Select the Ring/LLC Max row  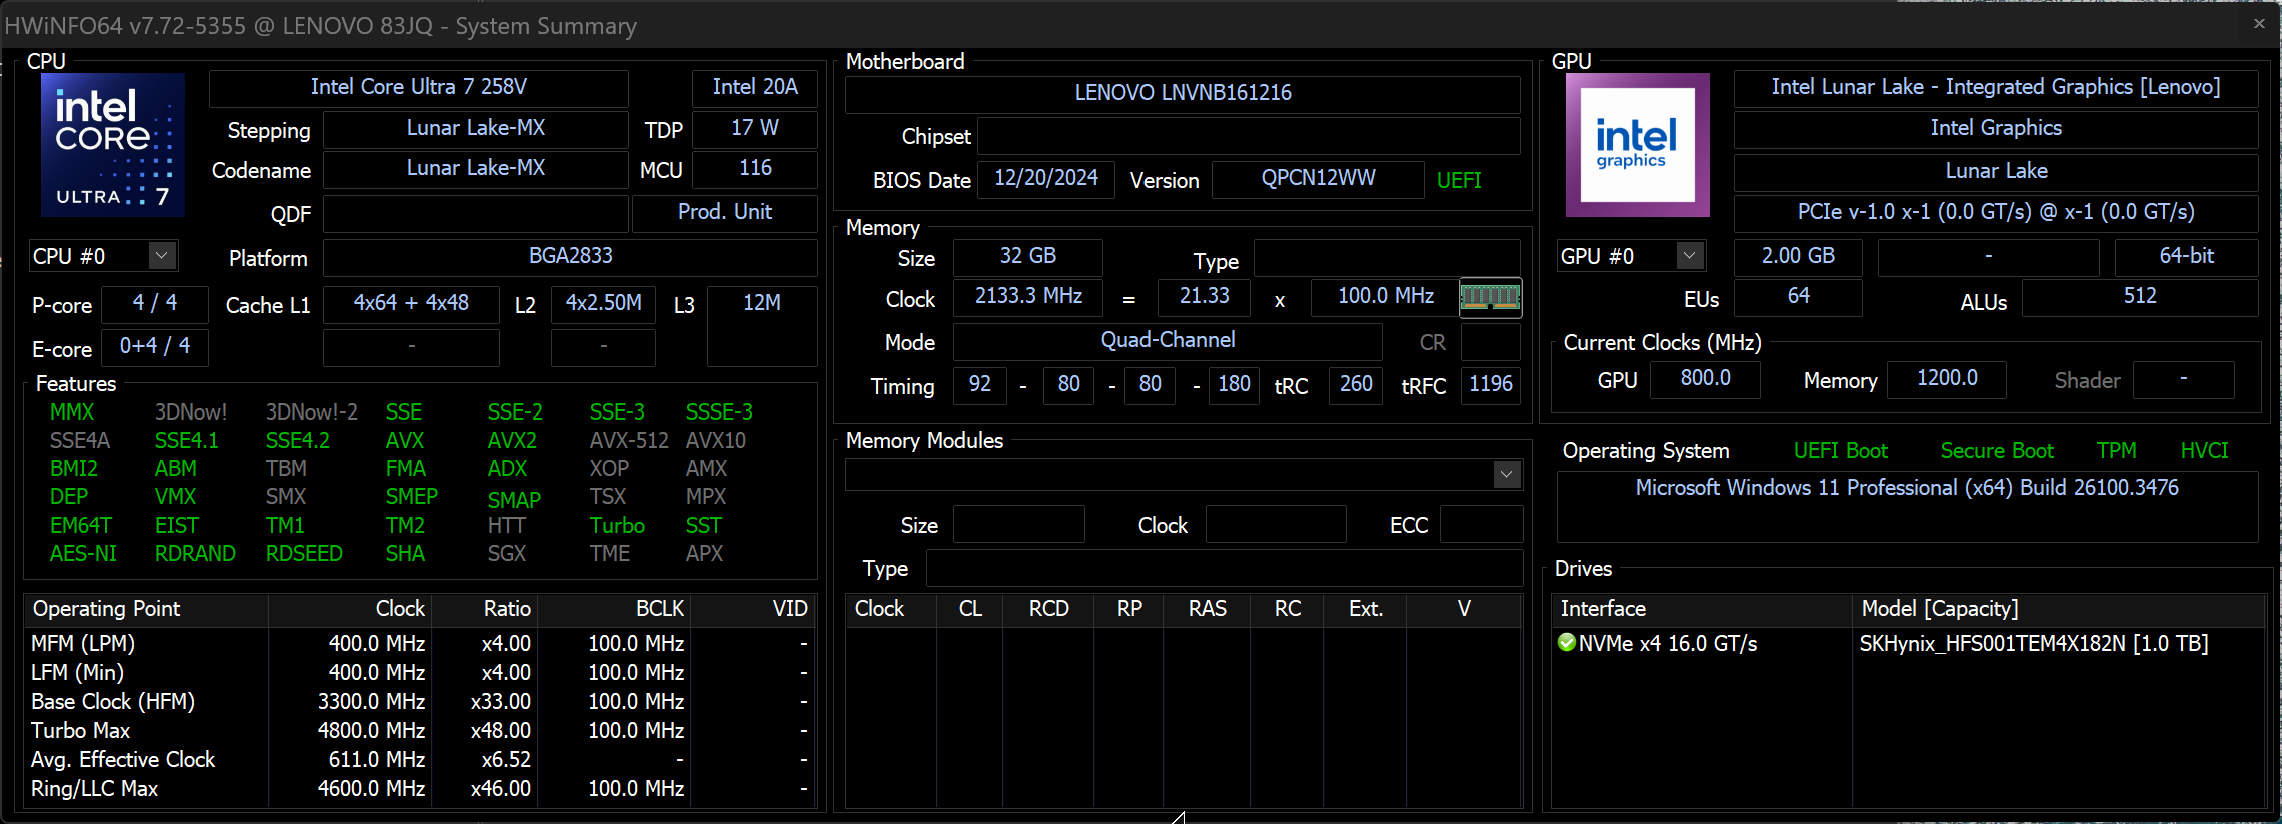420,789
